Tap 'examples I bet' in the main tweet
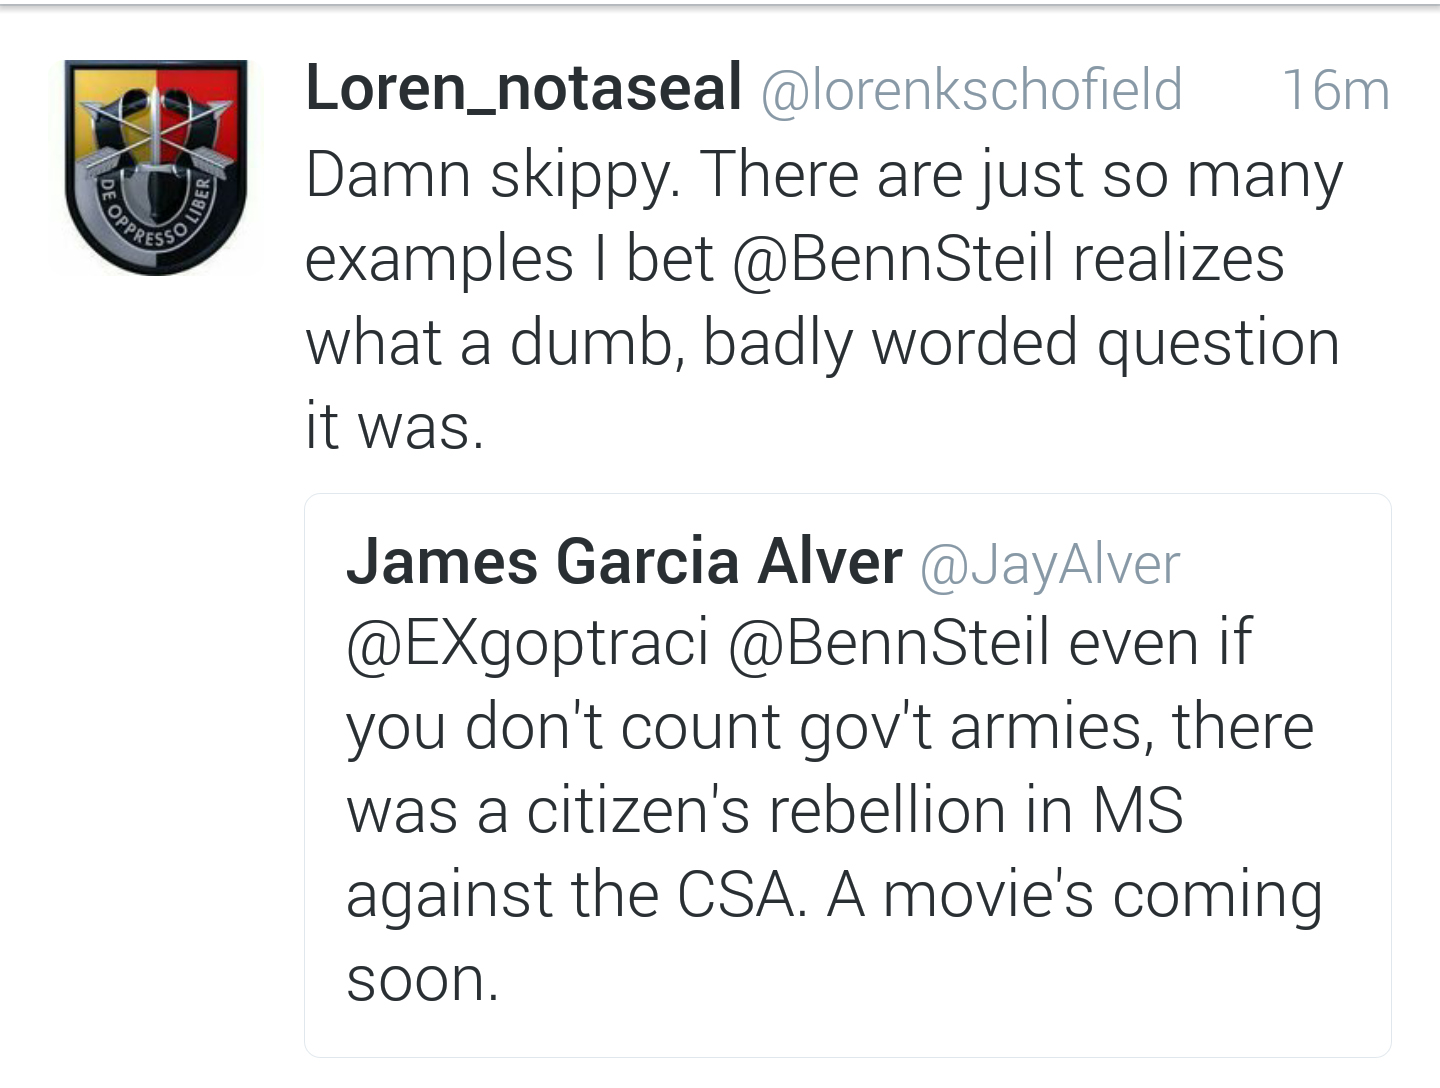Viewport: 1440px width, 1088px height. [509, 259]
